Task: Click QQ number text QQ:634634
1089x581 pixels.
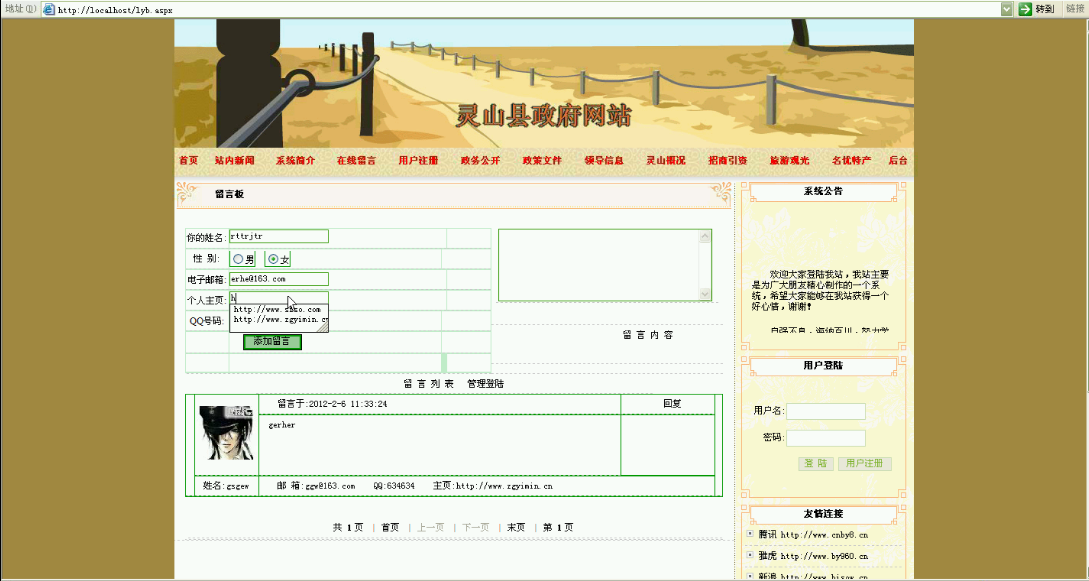Action: (x=394, y=486)
